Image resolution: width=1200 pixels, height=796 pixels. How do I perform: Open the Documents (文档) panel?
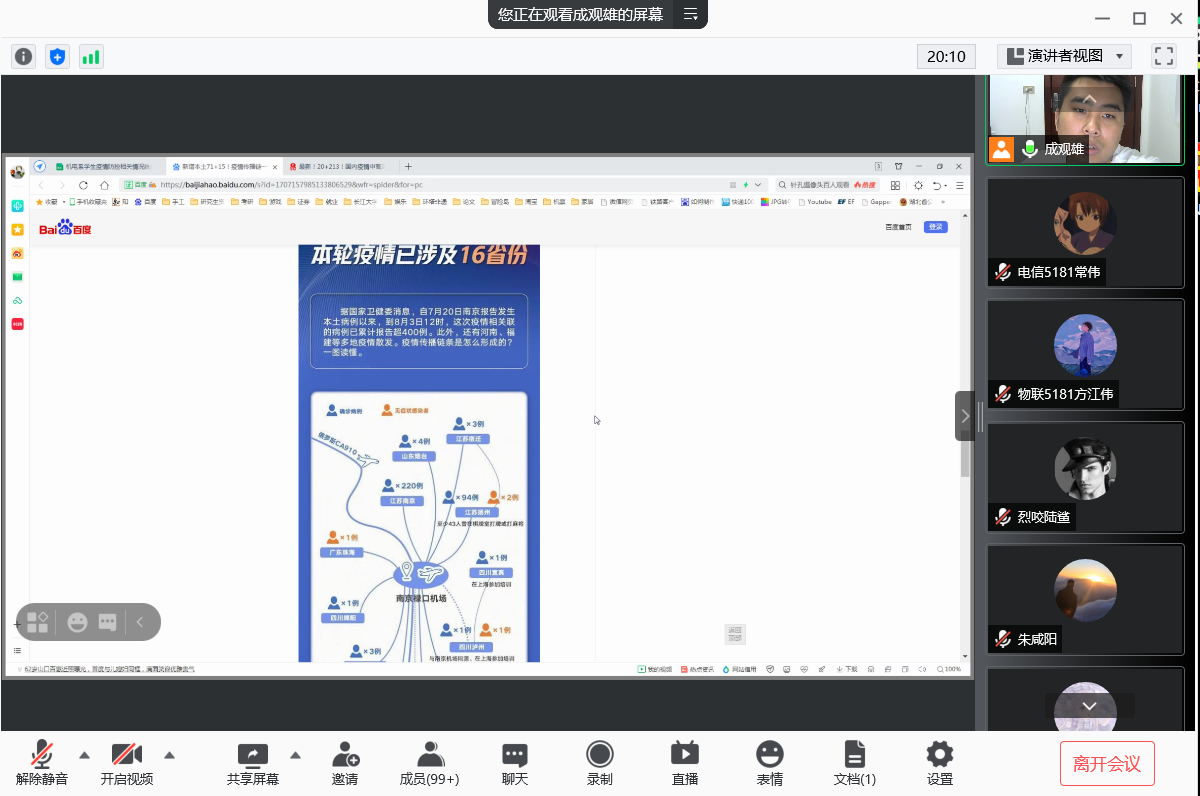[x=855, y=763]
